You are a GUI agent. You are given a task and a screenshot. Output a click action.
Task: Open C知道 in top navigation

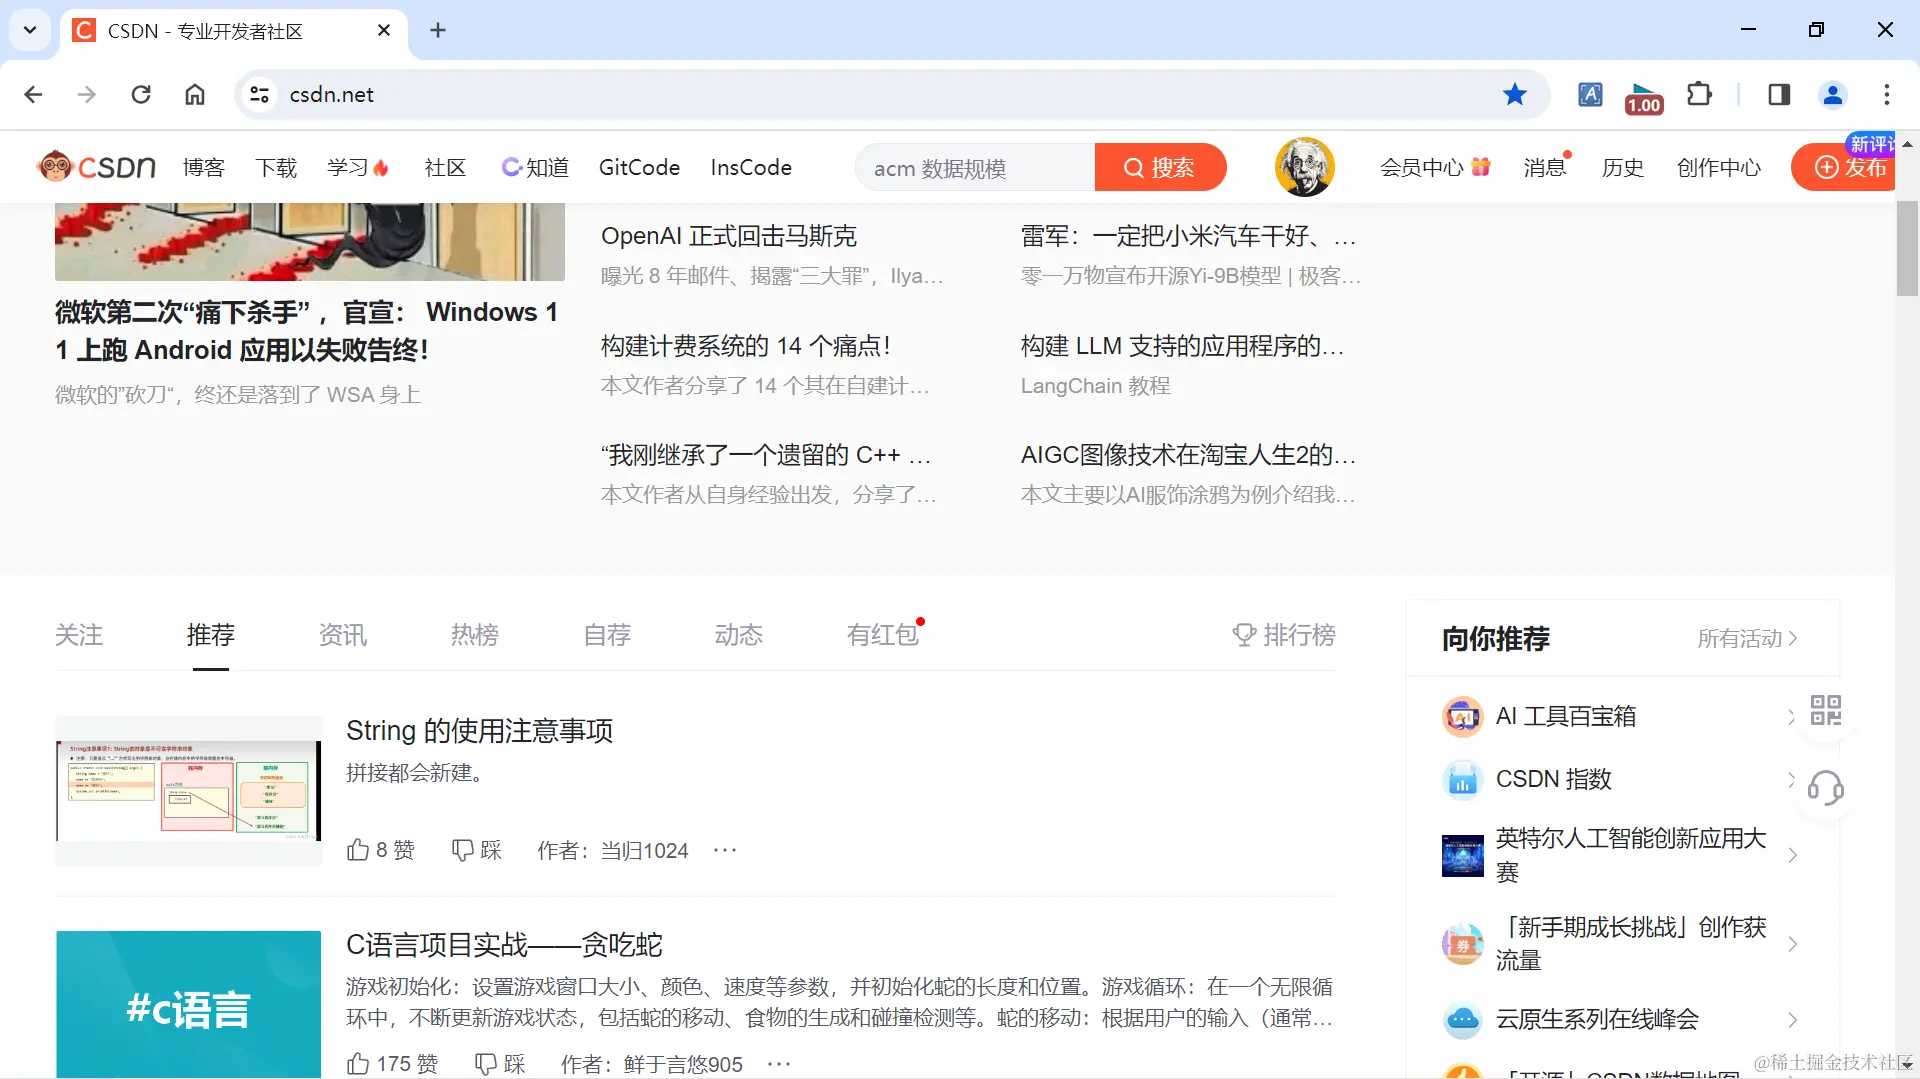(x=535, y=167)
